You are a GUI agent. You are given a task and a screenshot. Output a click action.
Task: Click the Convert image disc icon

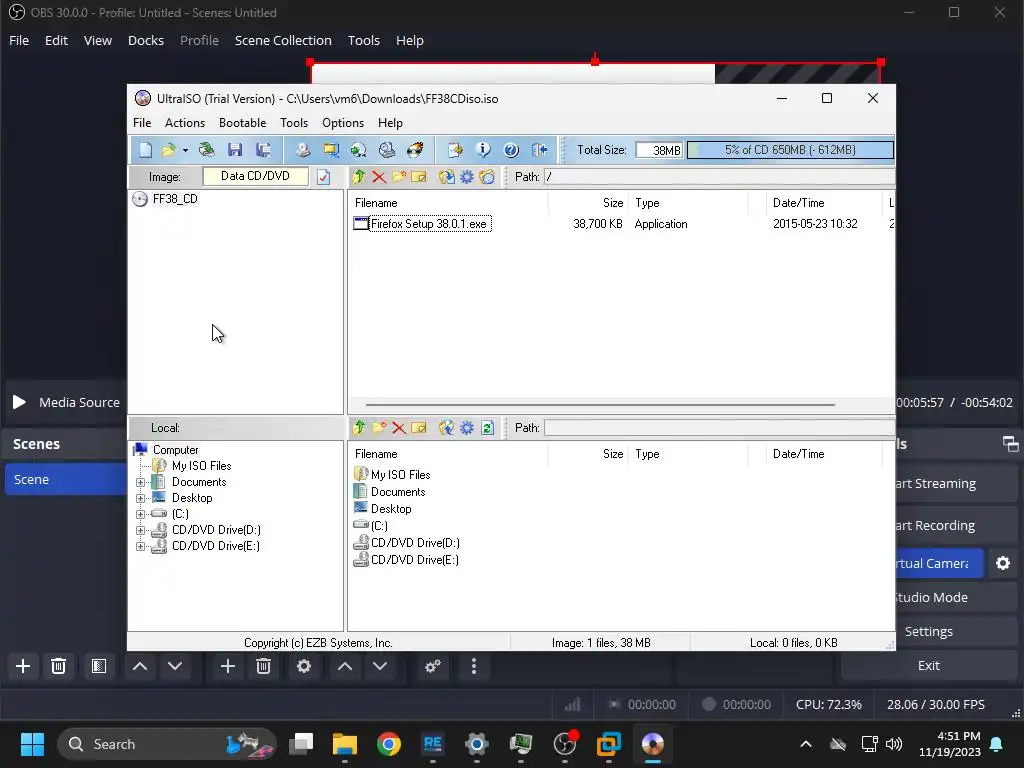point(359,150)
